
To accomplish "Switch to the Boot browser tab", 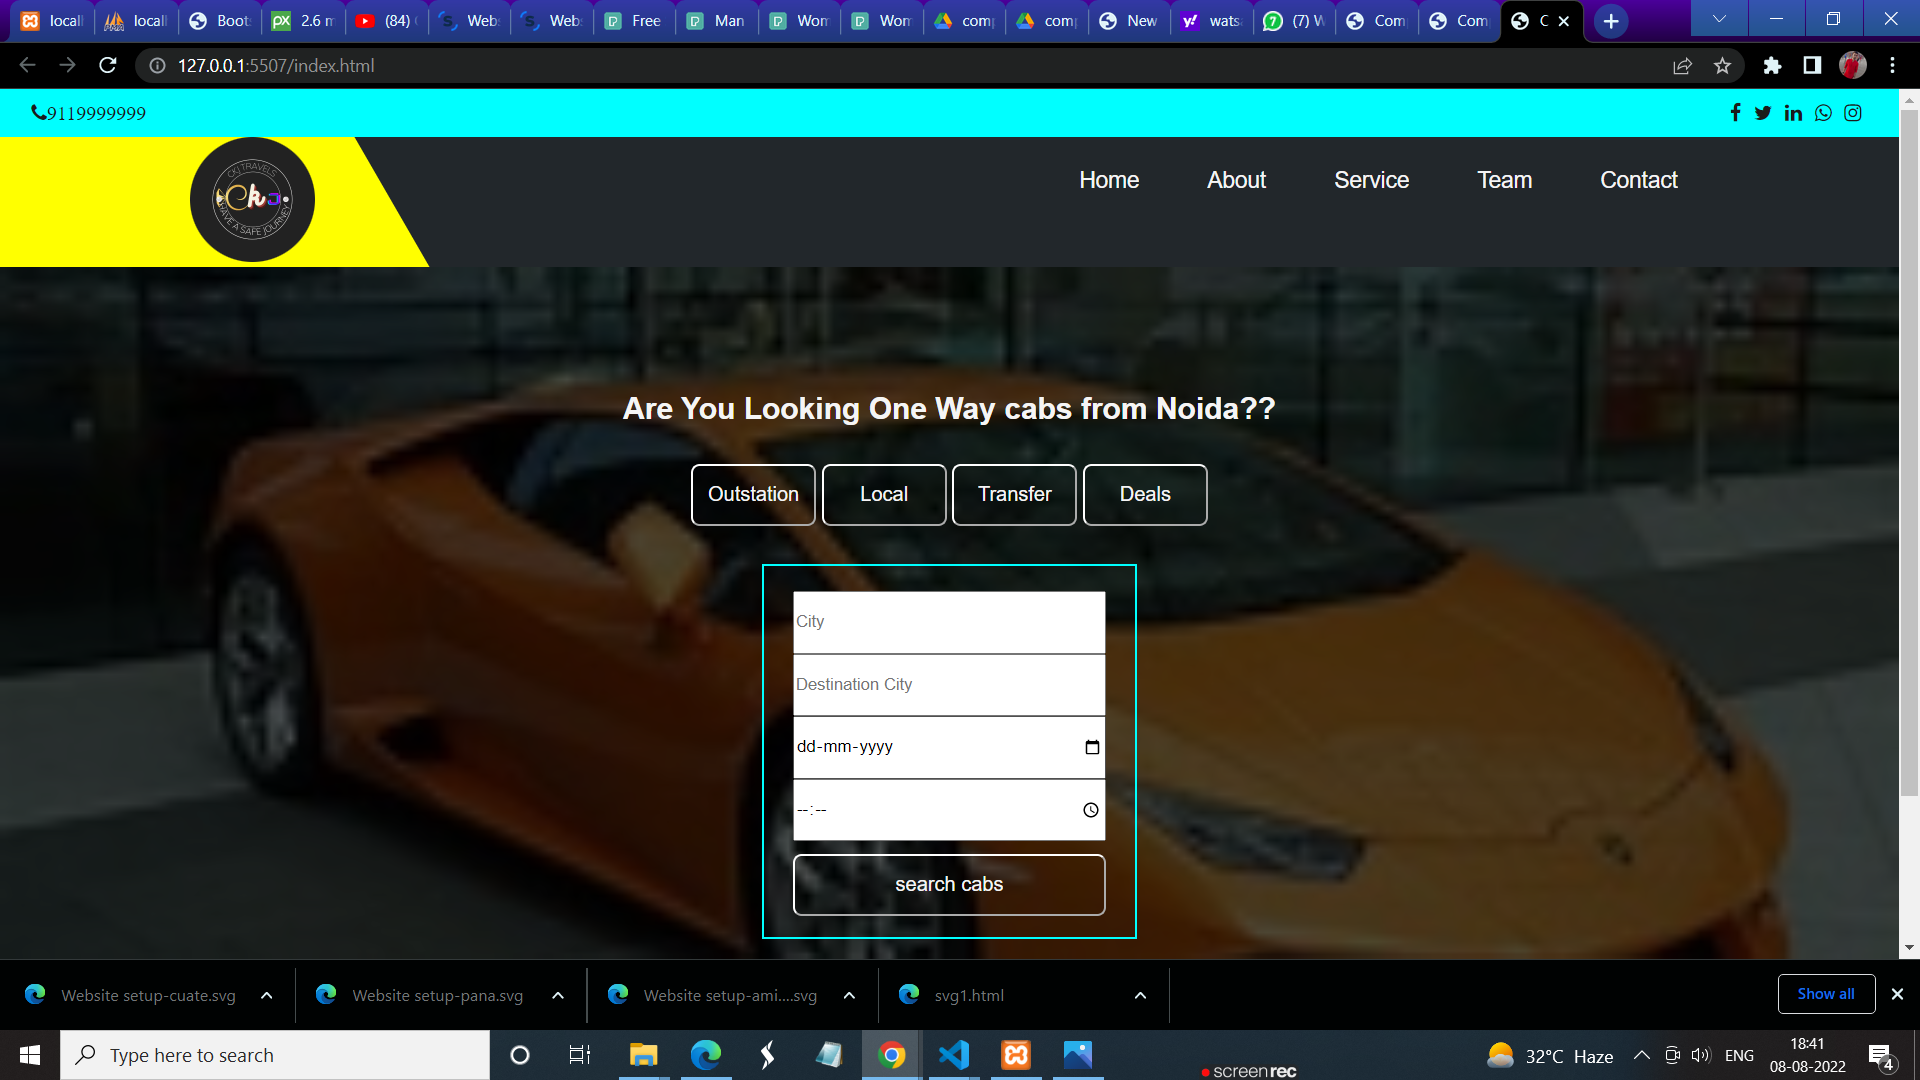I will (222, 21).
